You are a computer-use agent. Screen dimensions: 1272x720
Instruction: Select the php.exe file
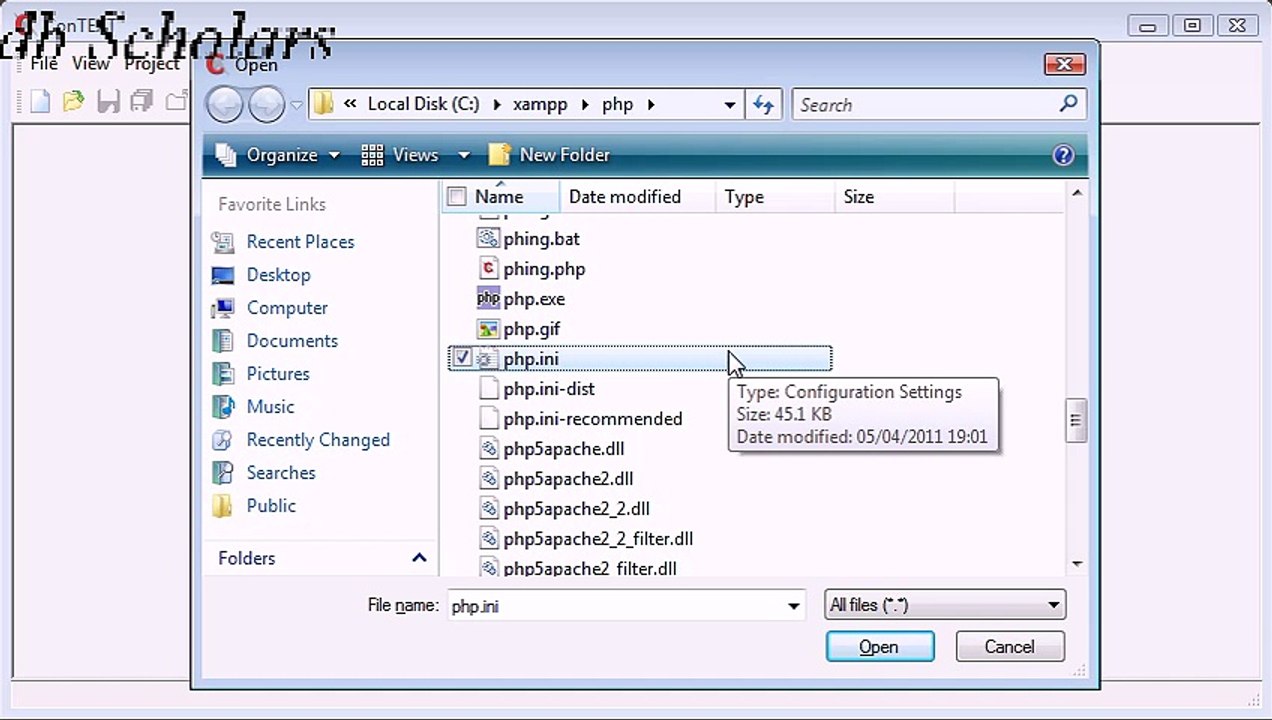pos(534,299)
